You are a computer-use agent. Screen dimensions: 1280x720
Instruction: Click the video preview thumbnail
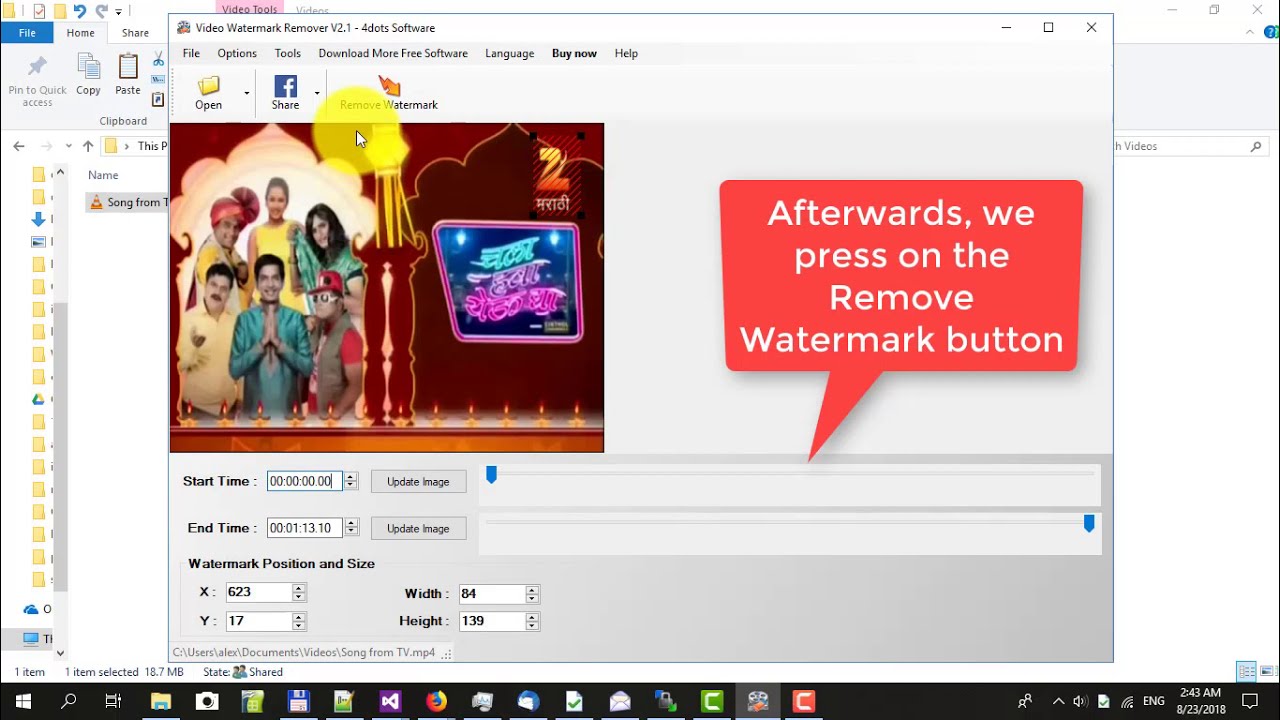387,288
